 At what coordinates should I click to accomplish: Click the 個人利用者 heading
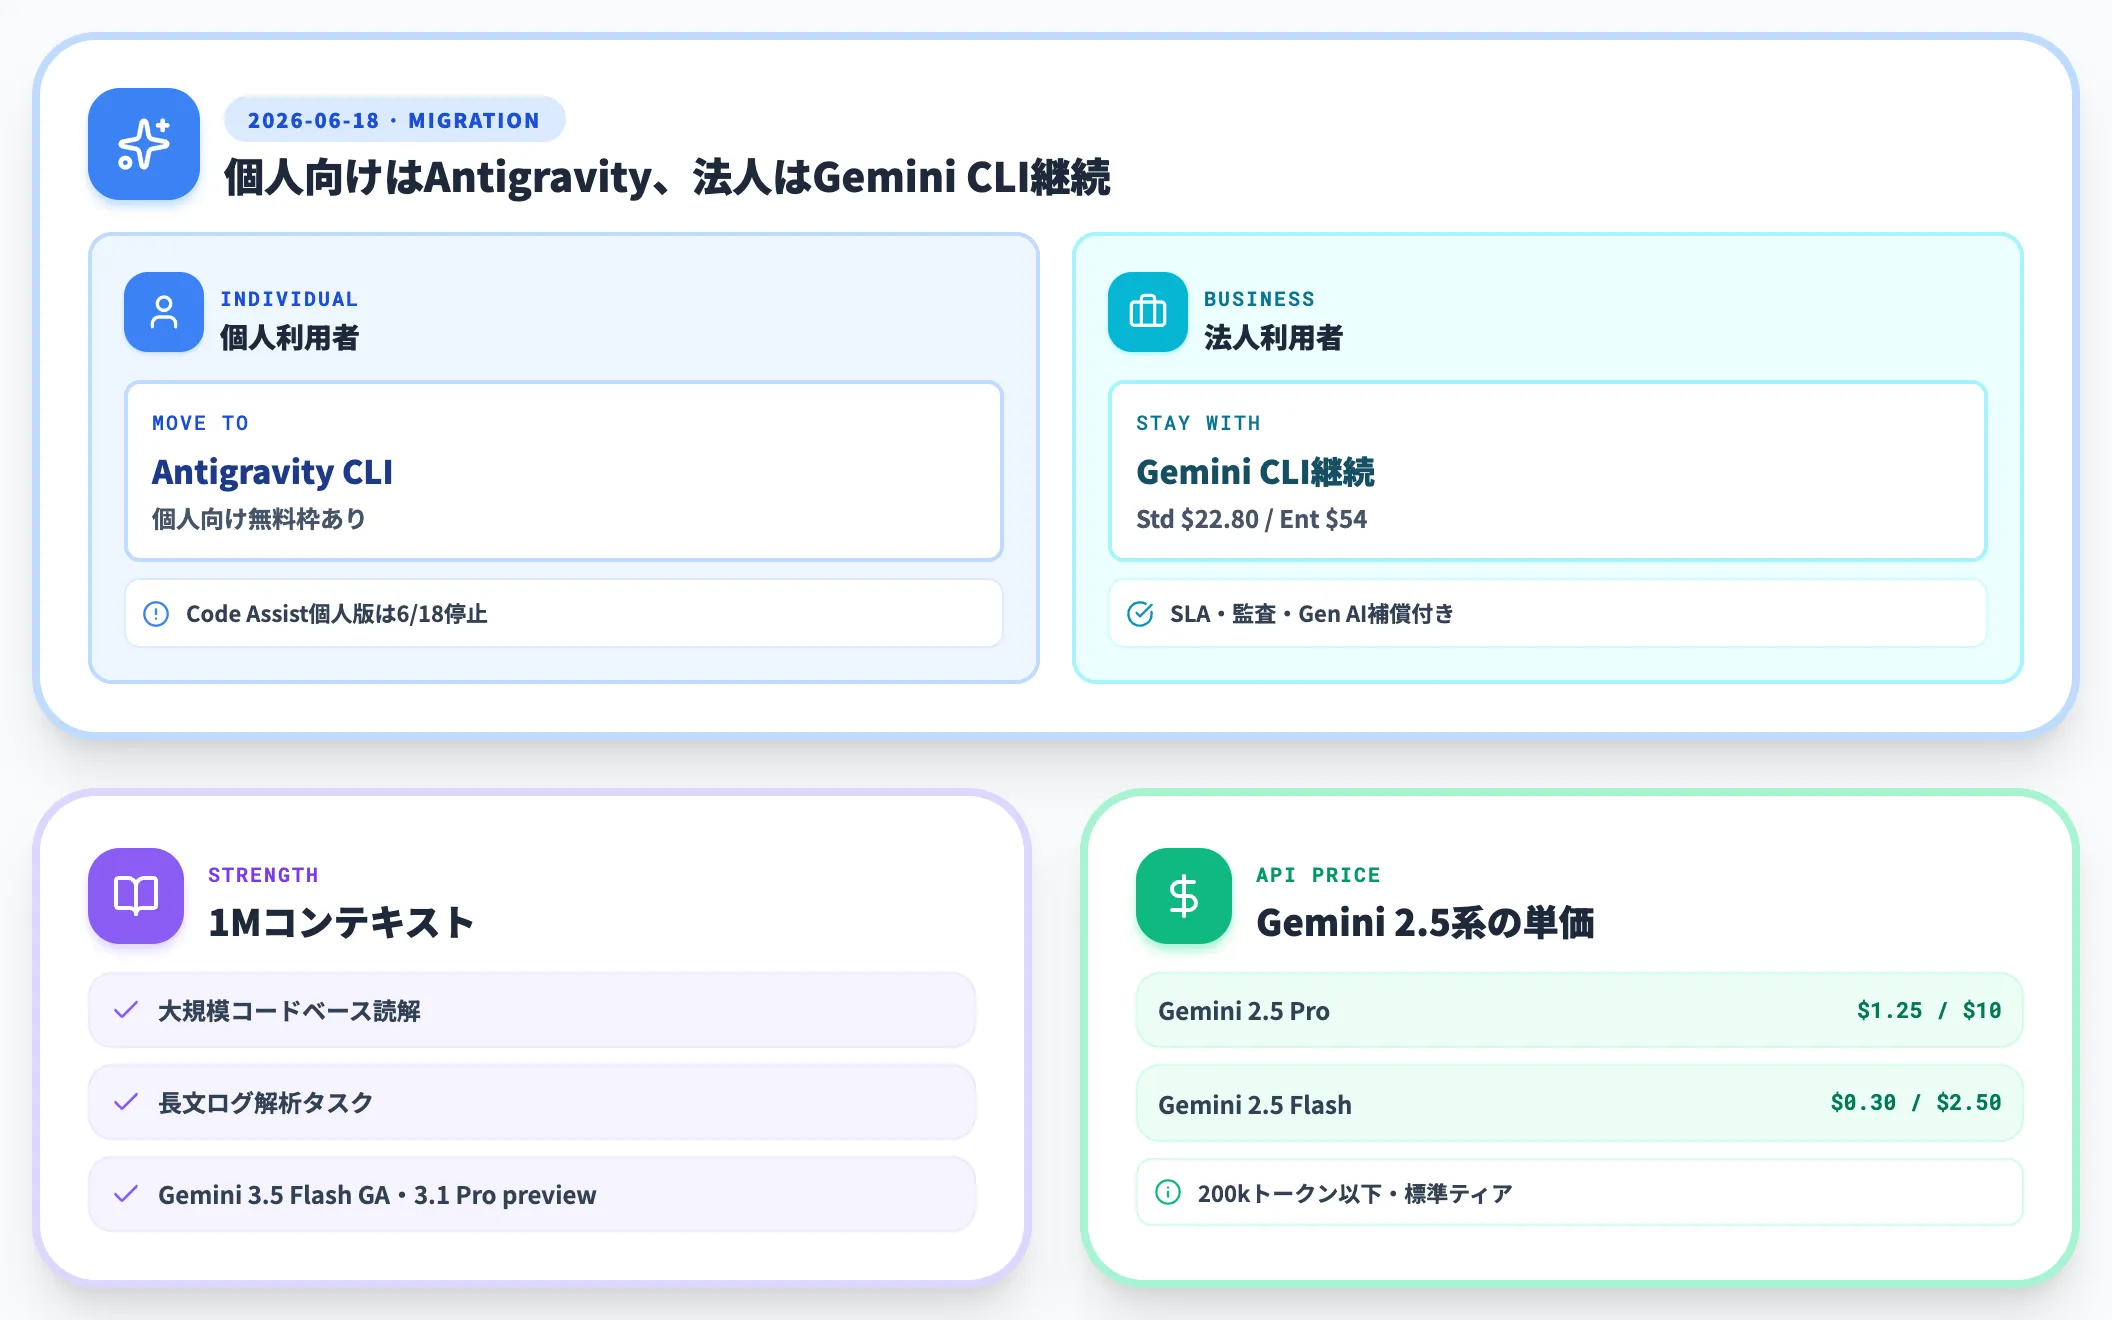pyautogui.click(x=289, y=338)
